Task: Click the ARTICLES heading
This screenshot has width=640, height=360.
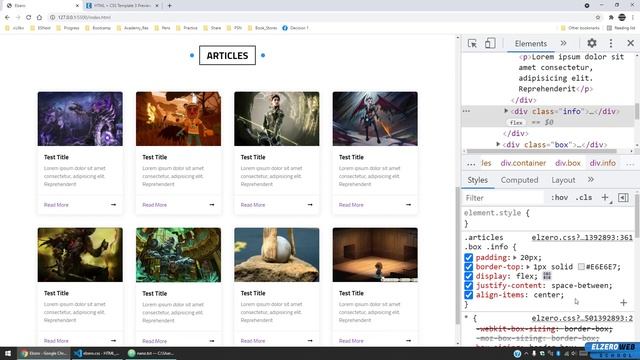Action: 227,56
